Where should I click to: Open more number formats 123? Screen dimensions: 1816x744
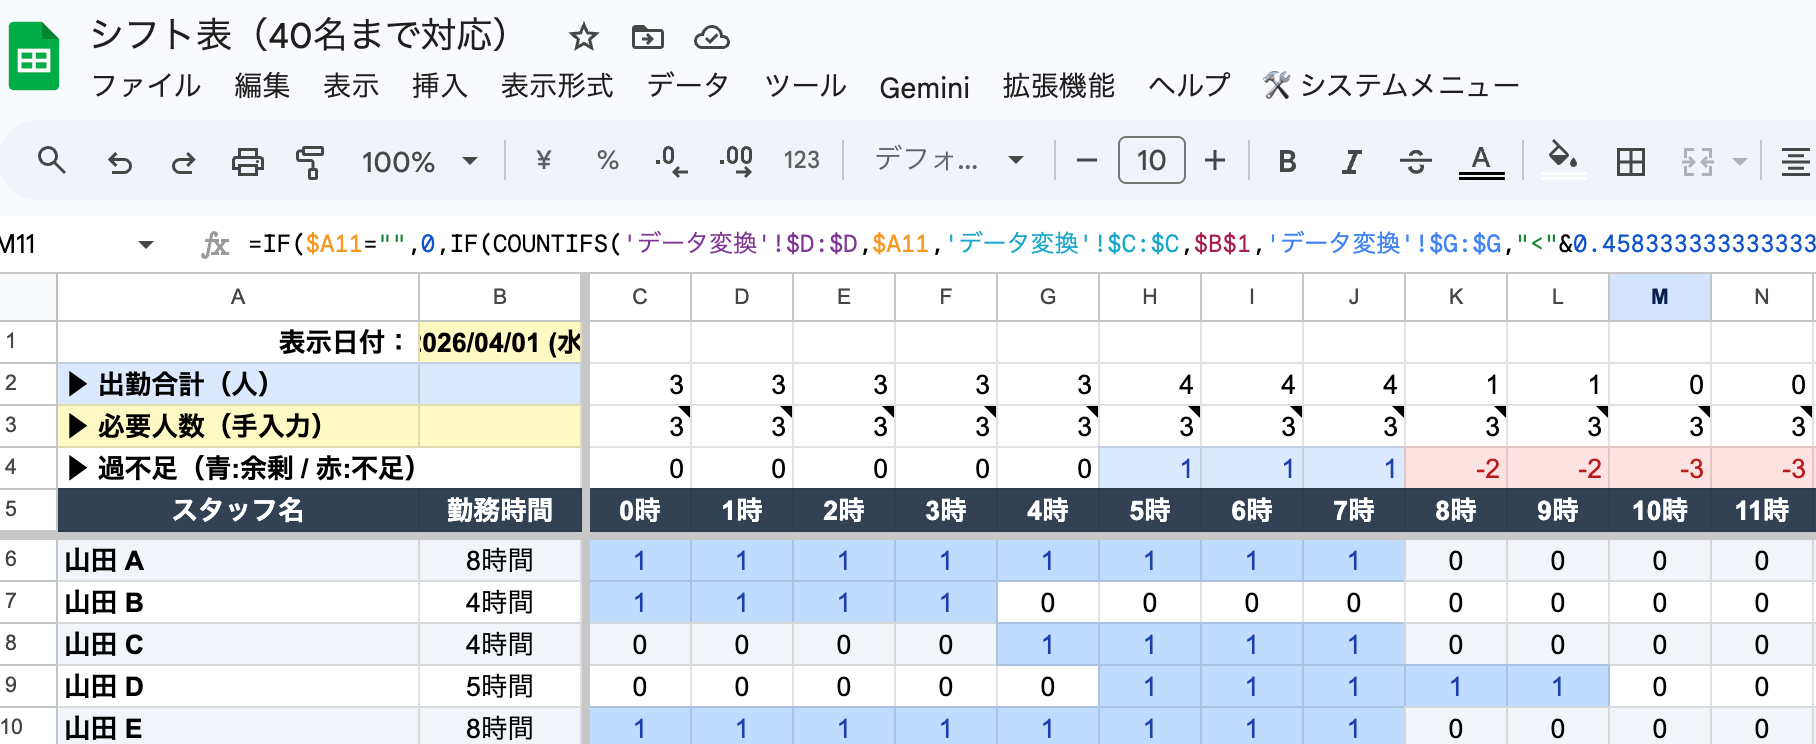pos(801,160)
